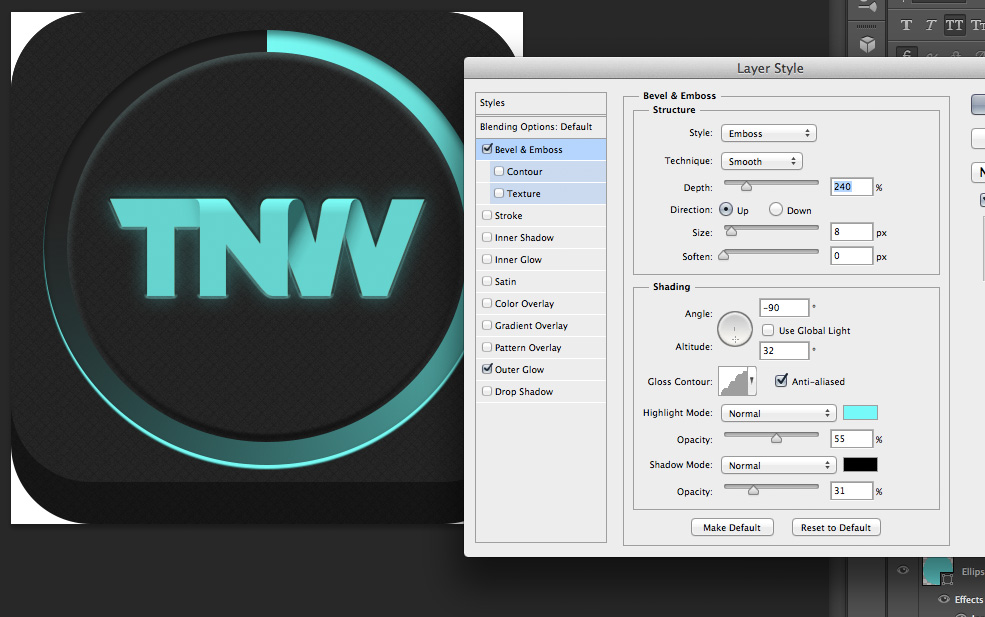Image resolution: width=985 pixels, height=617 pixels.
Task: Enable the Texture checkbox
Action: 499,193
